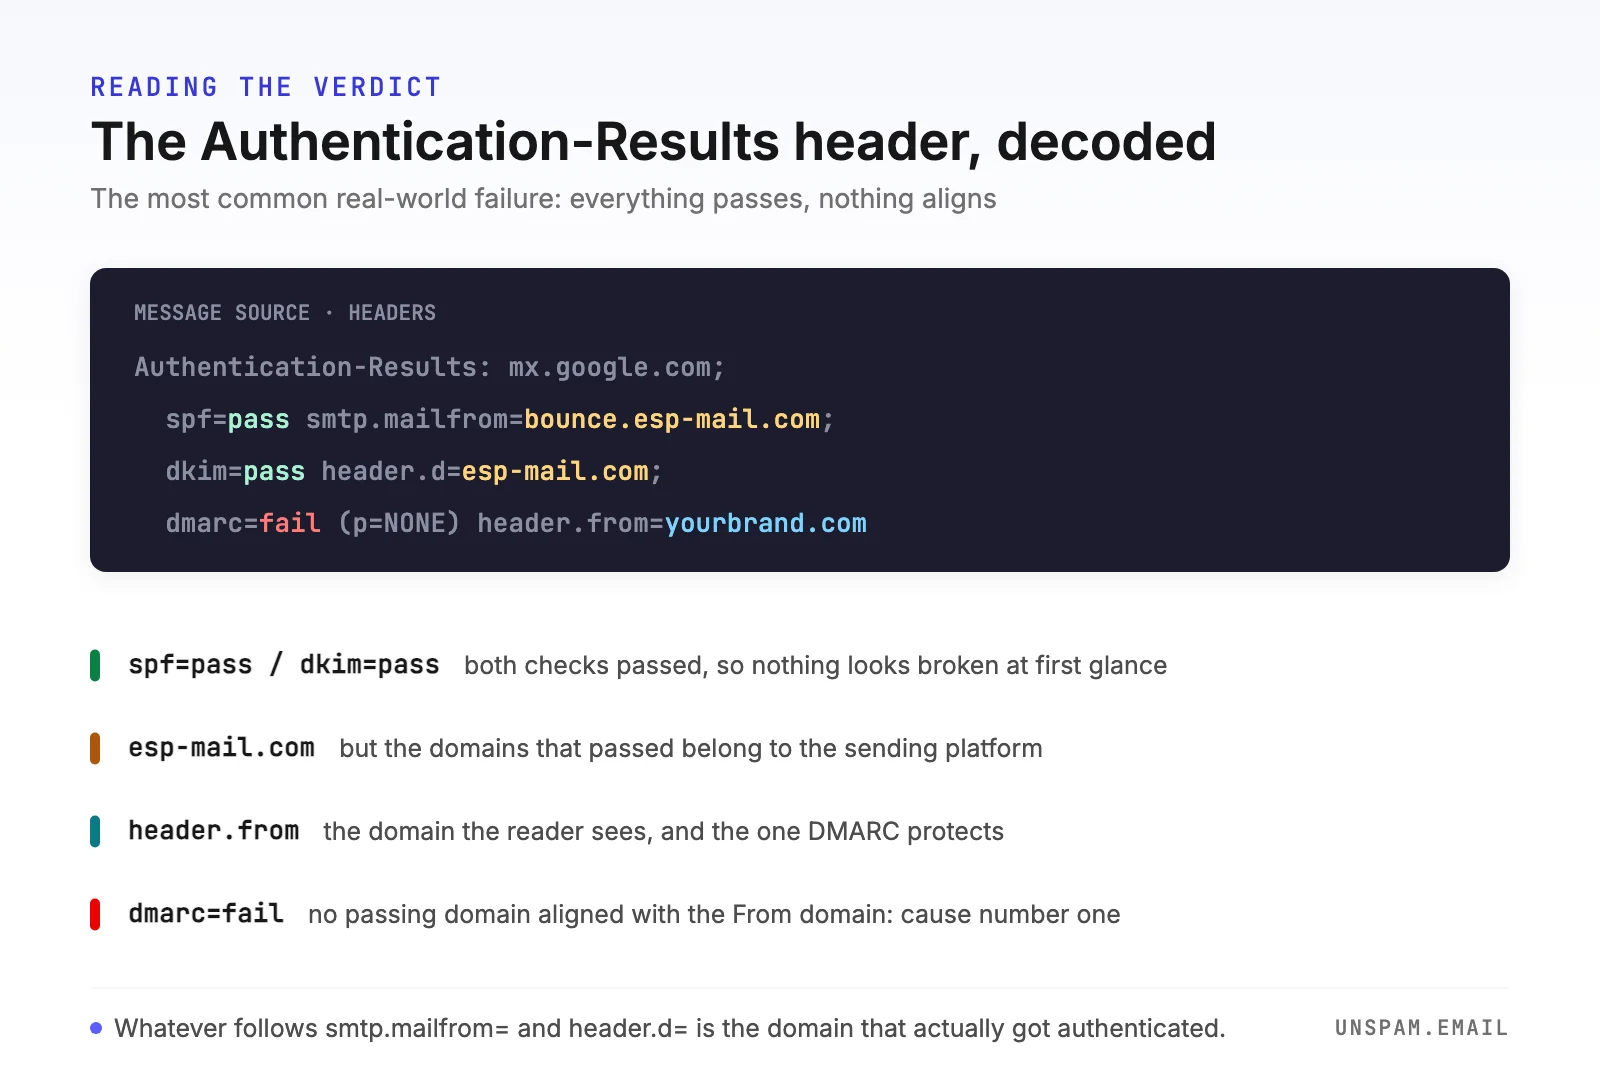
Task: Click the headline 'The Authentication-Results header, decoded'
Action: coord(653,141)
